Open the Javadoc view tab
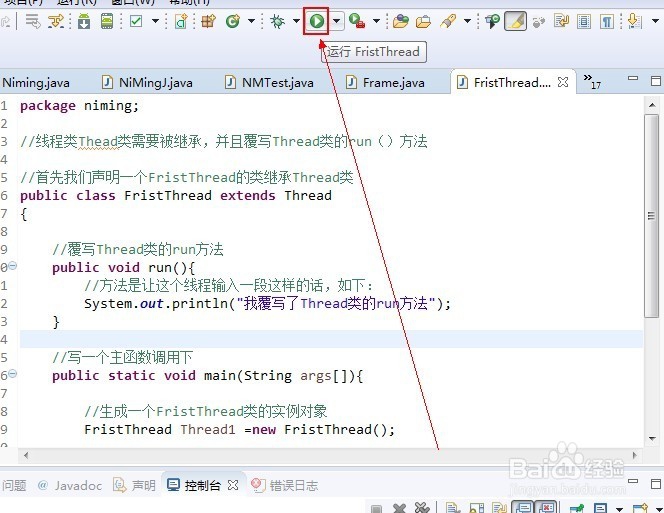 [70, 485]
